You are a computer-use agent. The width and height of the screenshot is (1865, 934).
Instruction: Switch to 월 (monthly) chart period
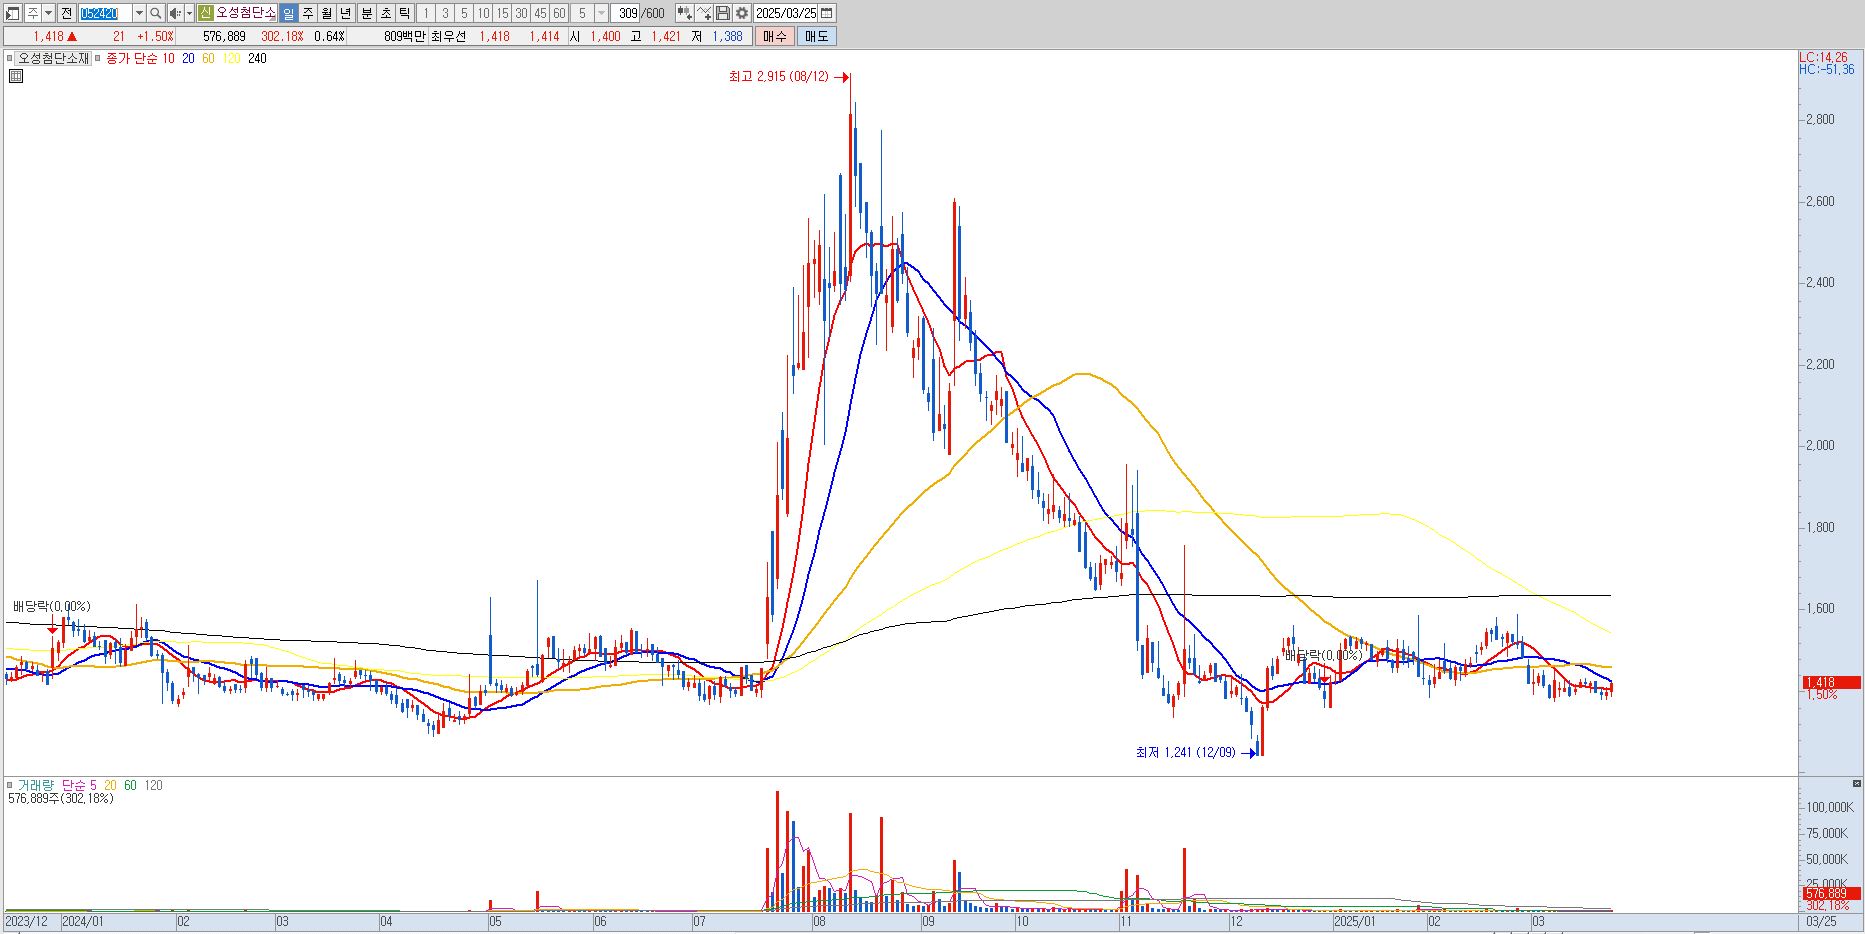click(326, 13)
